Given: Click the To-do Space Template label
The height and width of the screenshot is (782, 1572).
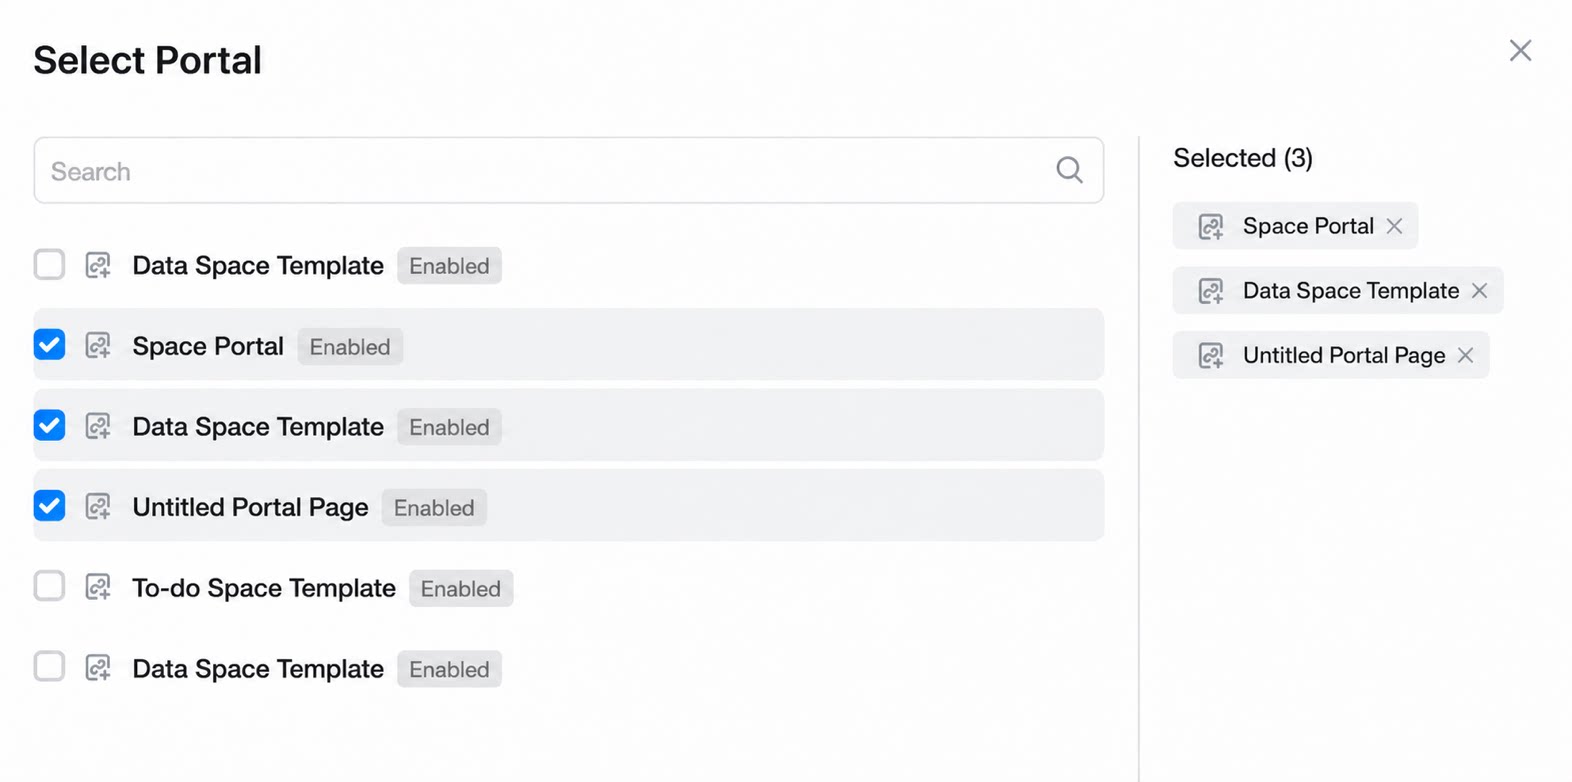Looking at the screenshot, I should [x=264, y=588].
